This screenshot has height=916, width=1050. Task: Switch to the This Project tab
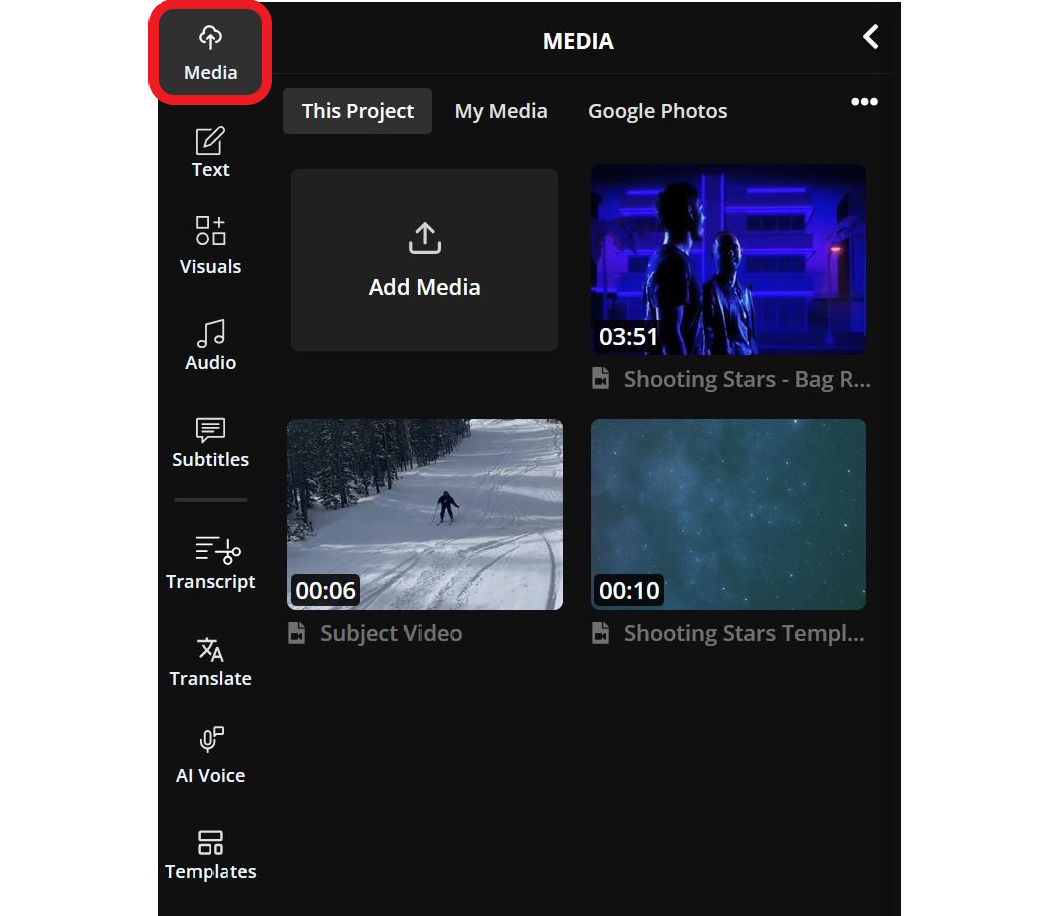click(x=357, y=111)
